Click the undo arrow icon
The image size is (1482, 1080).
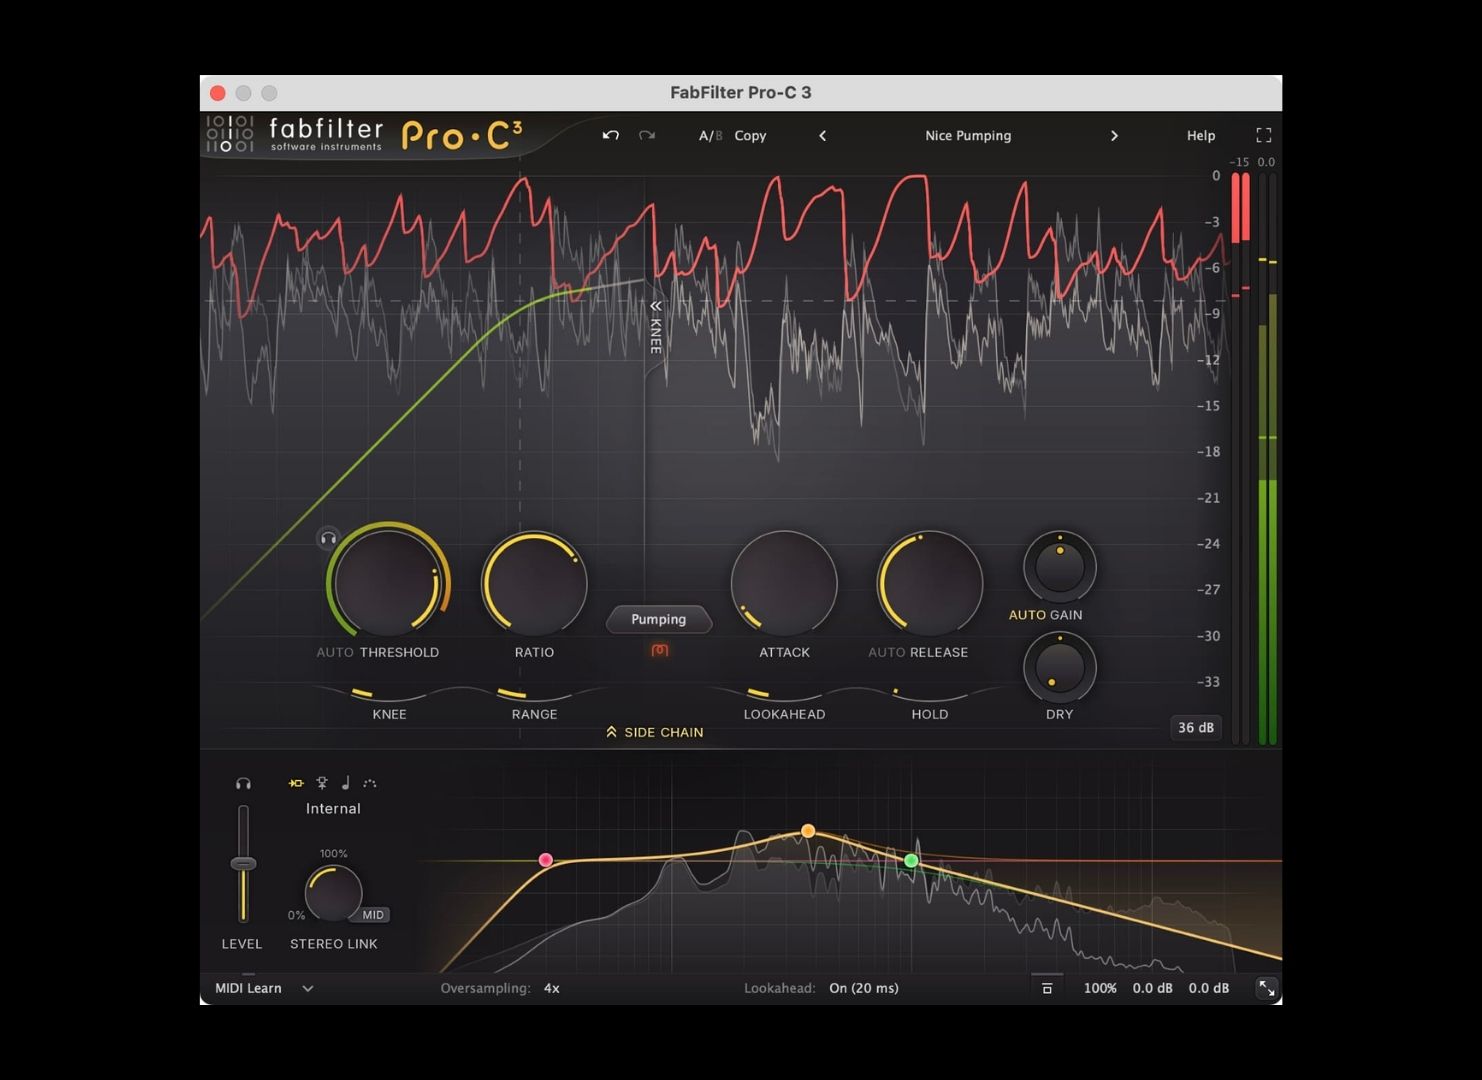point(610,135)
